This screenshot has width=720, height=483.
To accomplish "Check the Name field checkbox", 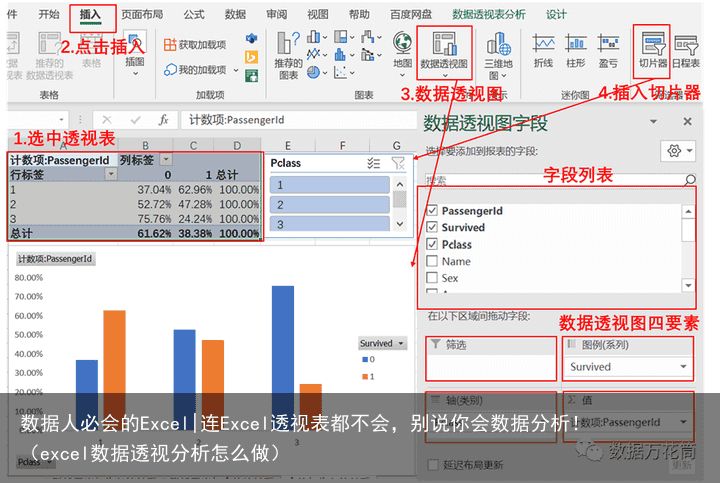I will pyautogui.click(x=432, y=261).
